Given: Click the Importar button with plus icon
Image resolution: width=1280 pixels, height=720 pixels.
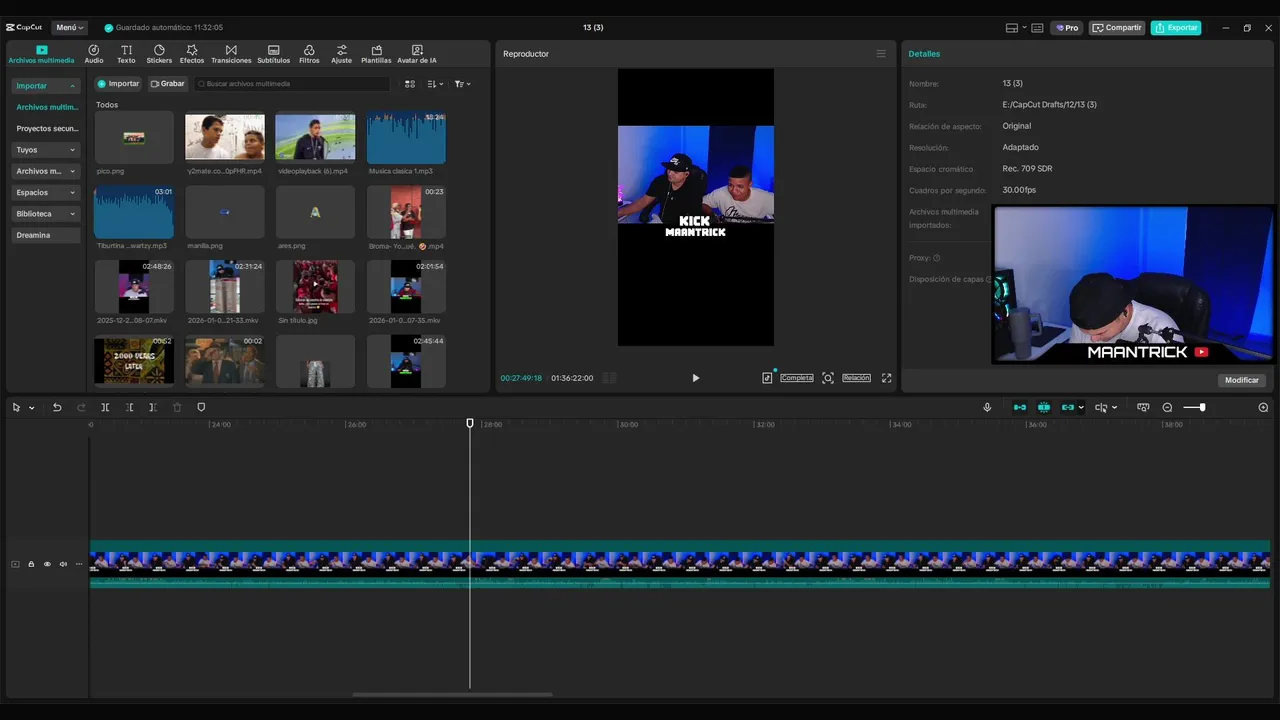Looking at the screenshot, I should 118,84.
